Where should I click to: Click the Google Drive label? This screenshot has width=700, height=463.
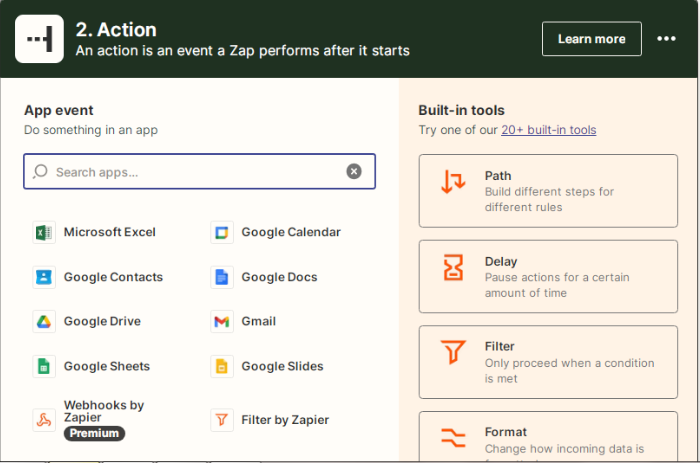[x=102, y=321]
